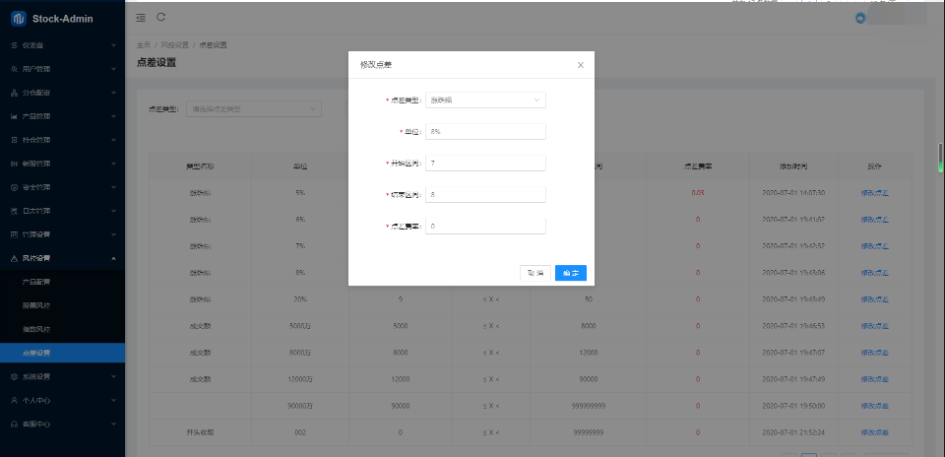
Task: Select the highlighted 点差设置 submenu item
Action: click(x=62, y=353)
